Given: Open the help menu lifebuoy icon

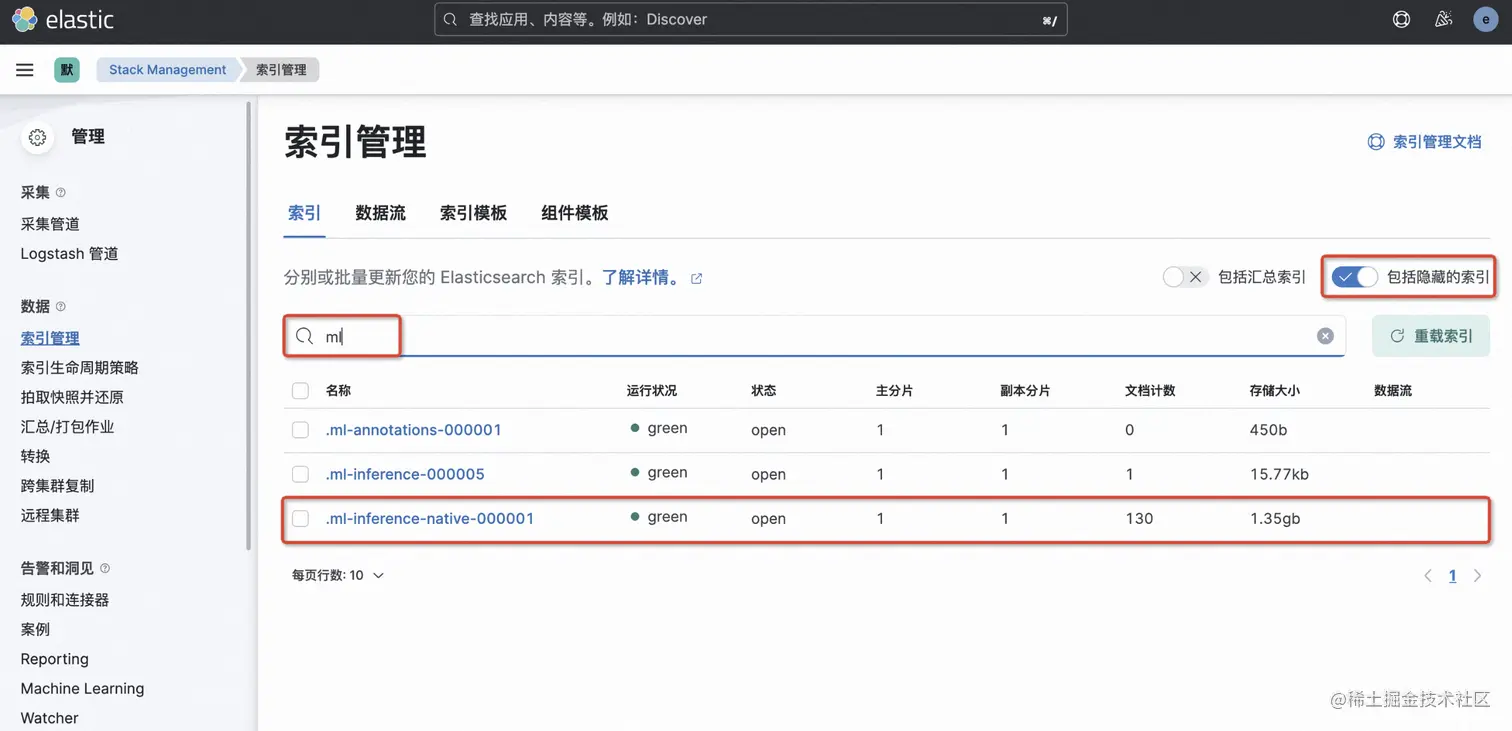Looking at the screenshot, I should pyautogui.click(x=1401, y=19).
